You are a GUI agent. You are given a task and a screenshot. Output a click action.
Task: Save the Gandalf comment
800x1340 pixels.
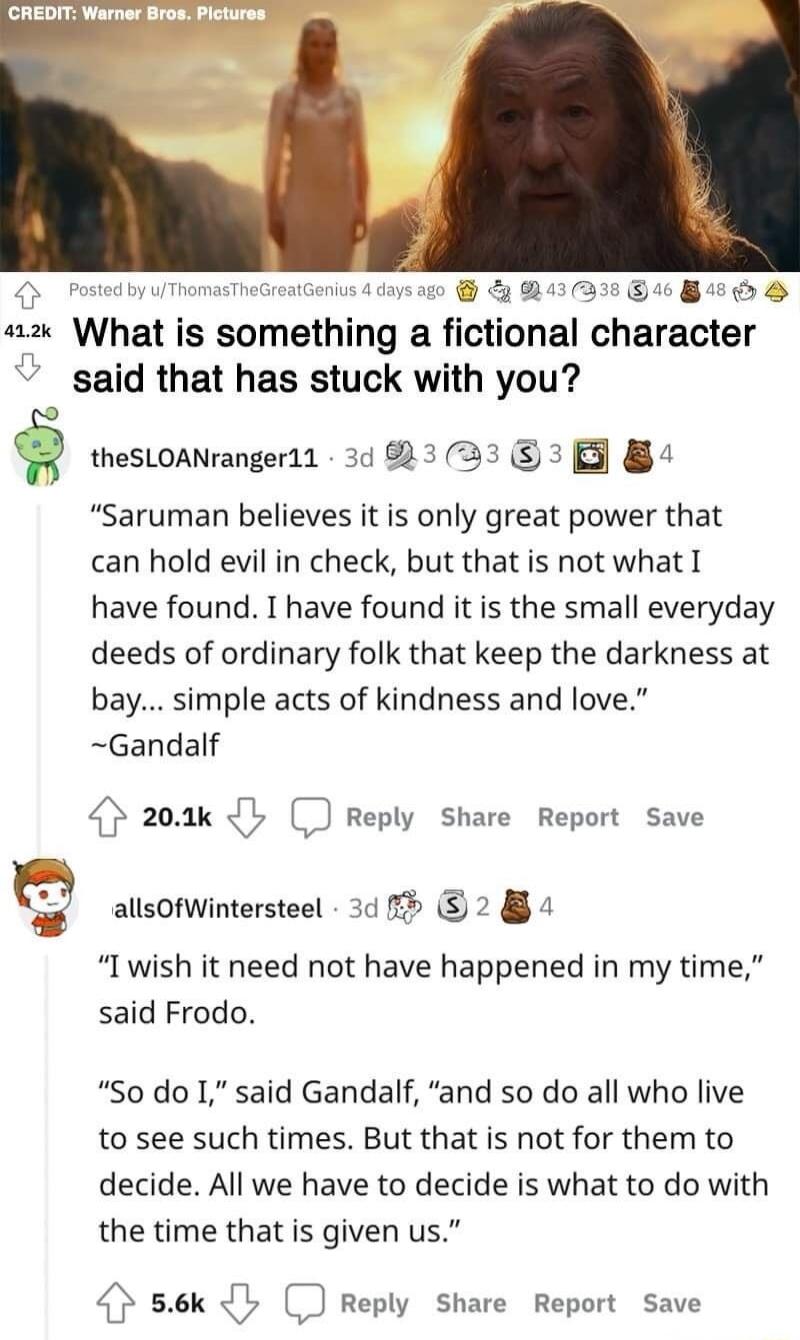pyautogui.click(x=675, y=816)
